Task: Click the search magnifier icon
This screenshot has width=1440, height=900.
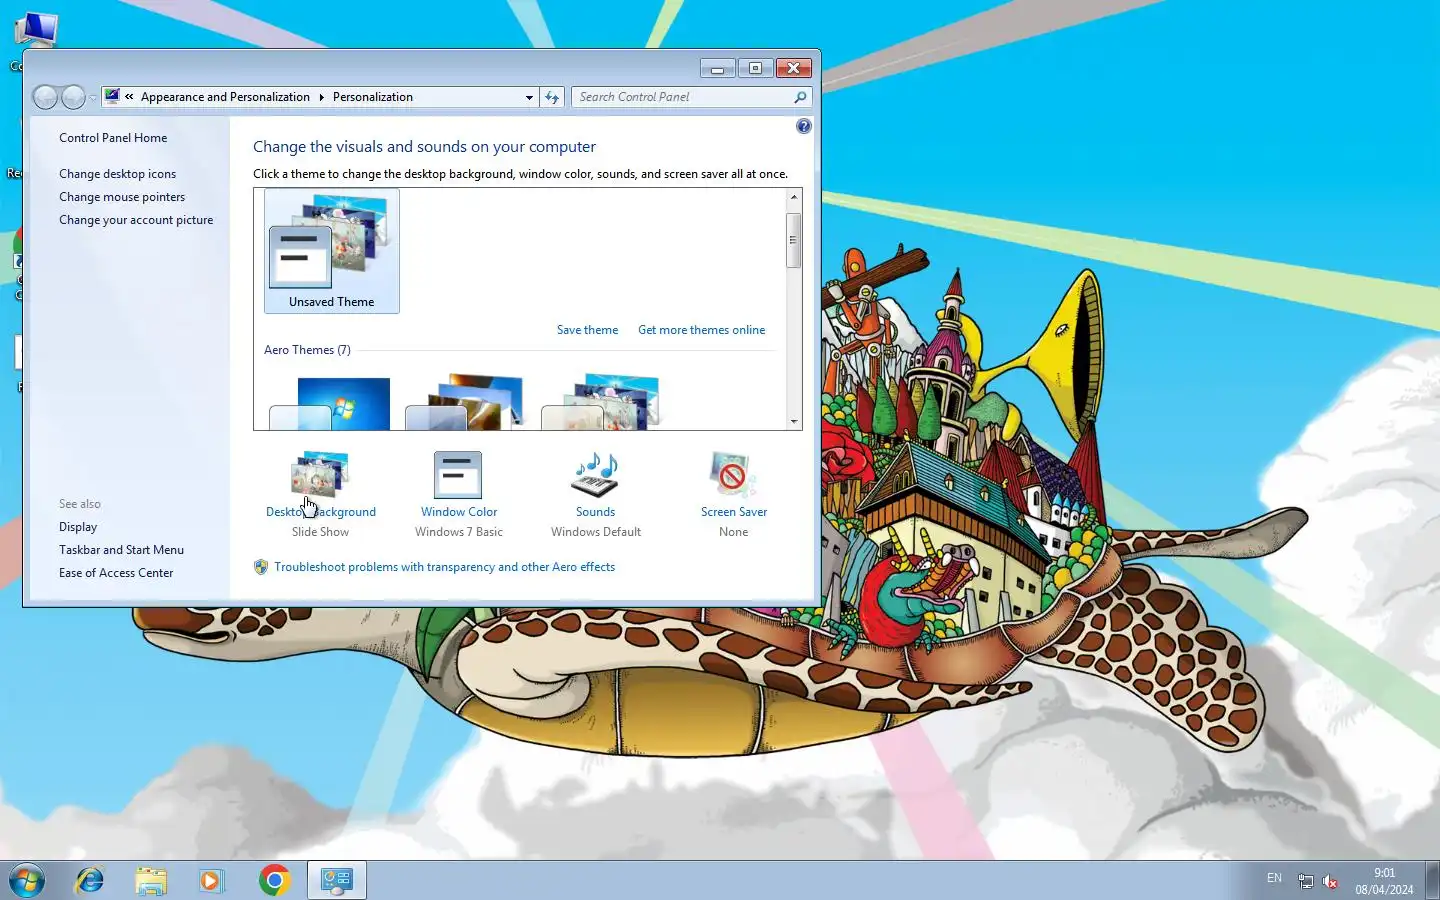Action: click(800, 97)
